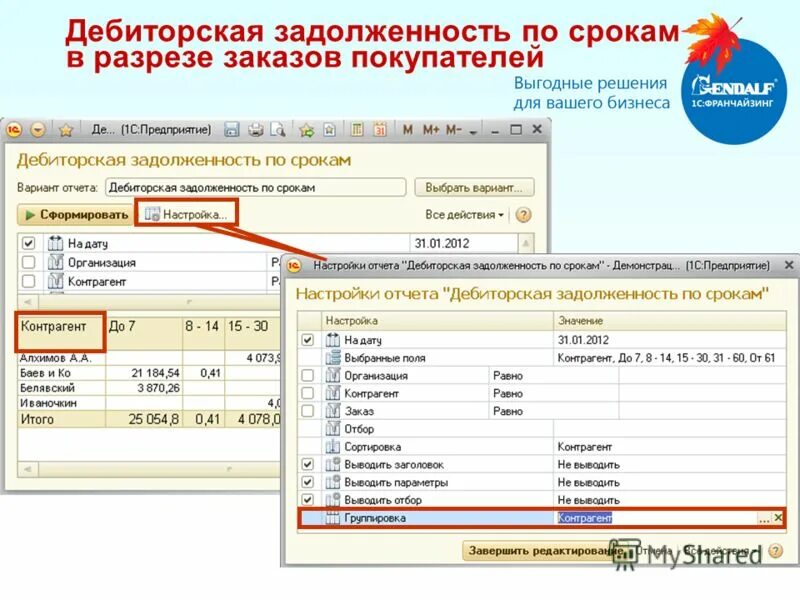The width and height of the screenshot is (800, 600).
Task: Click the Организация filter icon in the report window
Action: click(55, 262)
